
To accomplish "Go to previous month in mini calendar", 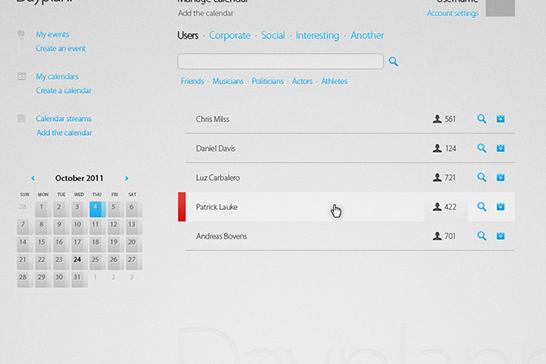I will pyautogui.click(x=33, y=178).
